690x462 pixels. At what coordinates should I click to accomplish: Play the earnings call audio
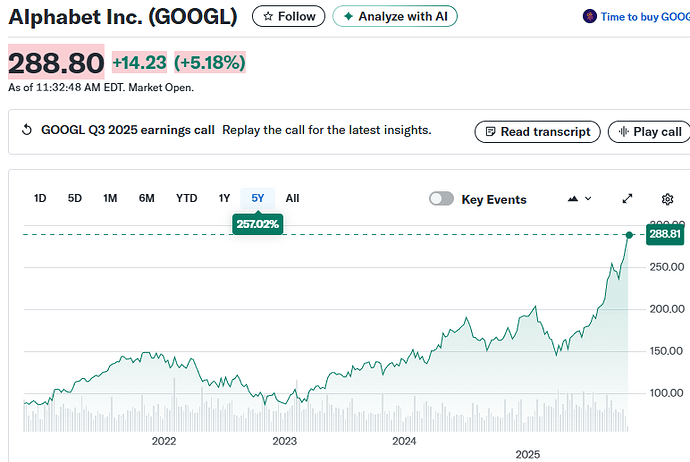click(649, 132)
